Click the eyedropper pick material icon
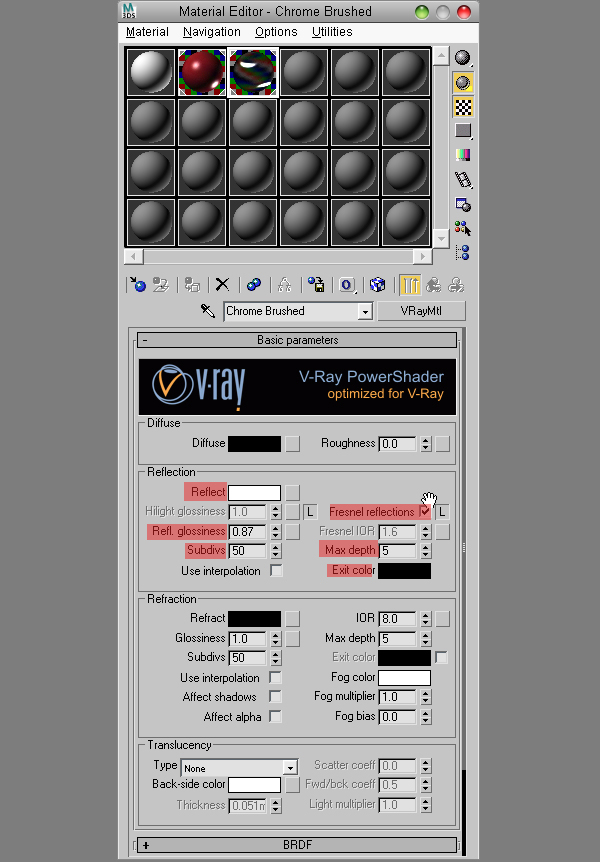The width and height of the screenshot is (600, 862). (x=207, y=311)
